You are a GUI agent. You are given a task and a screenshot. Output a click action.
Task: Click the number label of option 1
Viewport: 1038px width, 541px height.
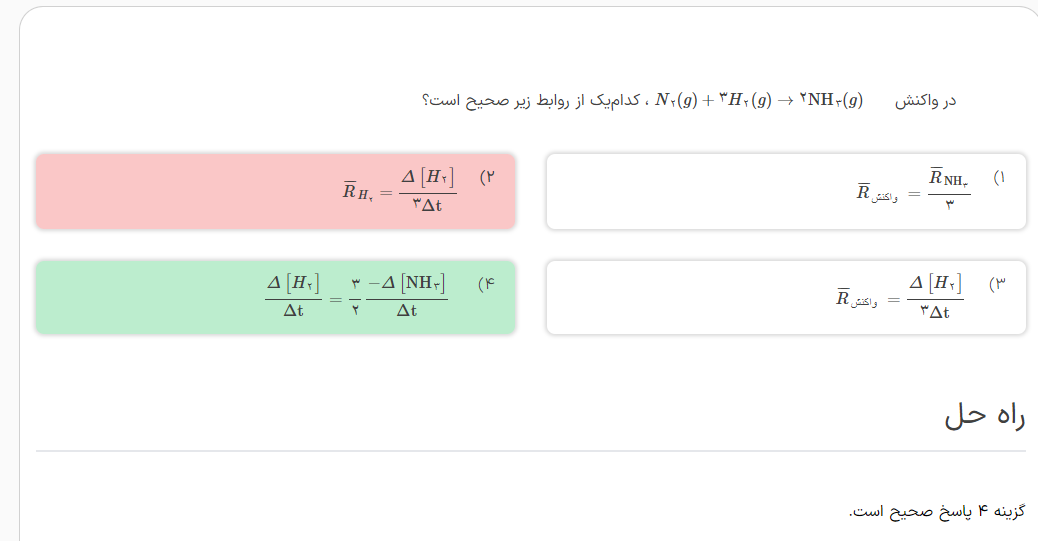999,177
